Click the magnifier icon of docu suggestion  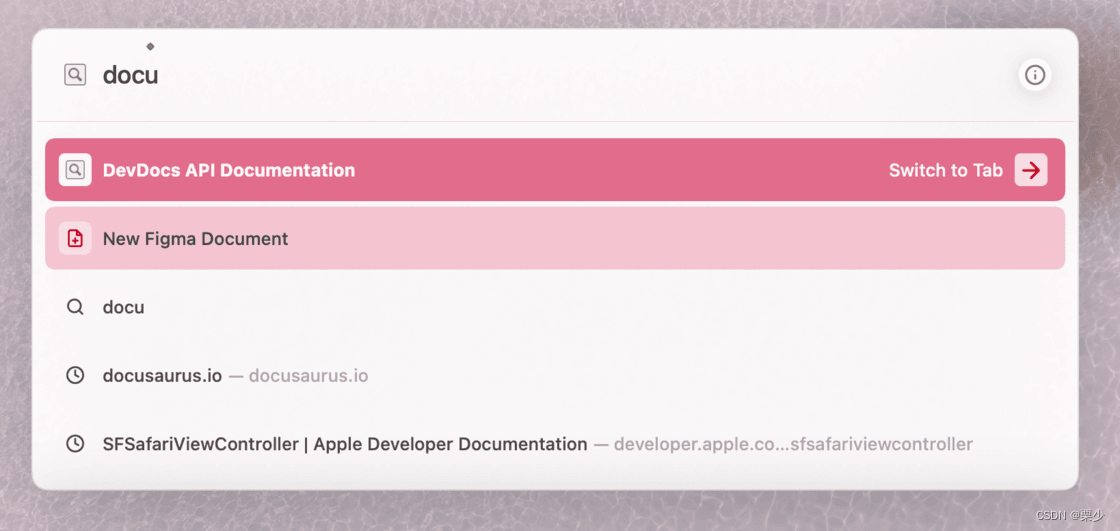click(75, 307)
